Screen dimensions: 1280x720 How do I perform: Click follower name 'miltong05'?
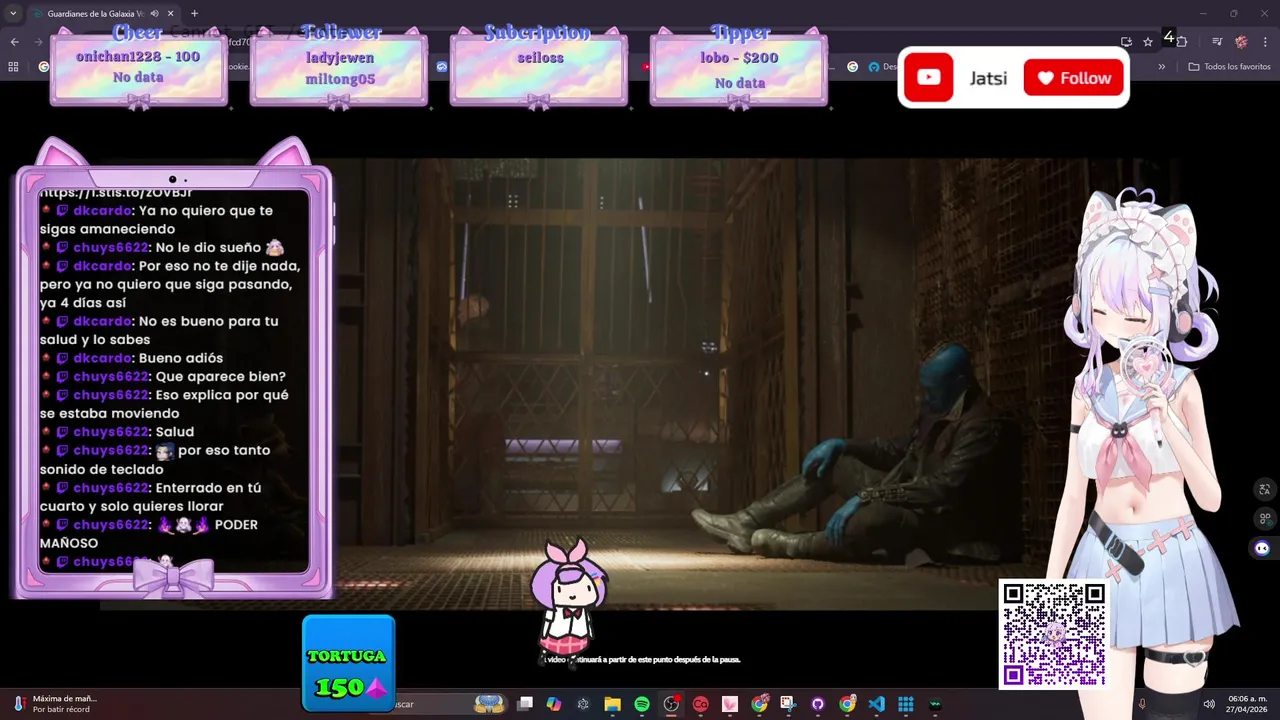tap(340, 79)
